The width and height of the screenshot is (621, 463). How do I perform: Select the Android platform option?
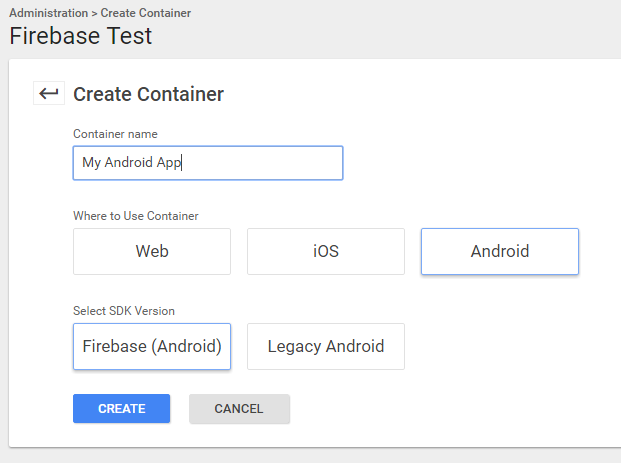500,251
